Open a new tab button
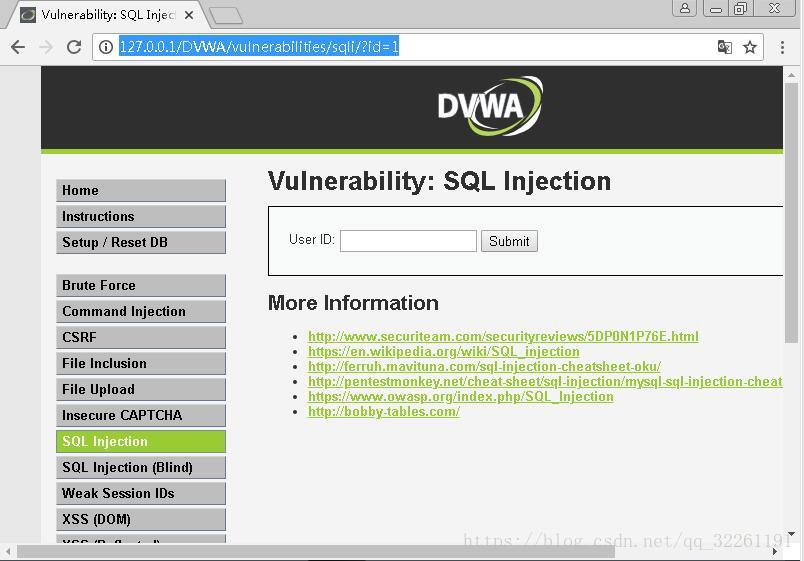804x561 pixels. (226, 16)
